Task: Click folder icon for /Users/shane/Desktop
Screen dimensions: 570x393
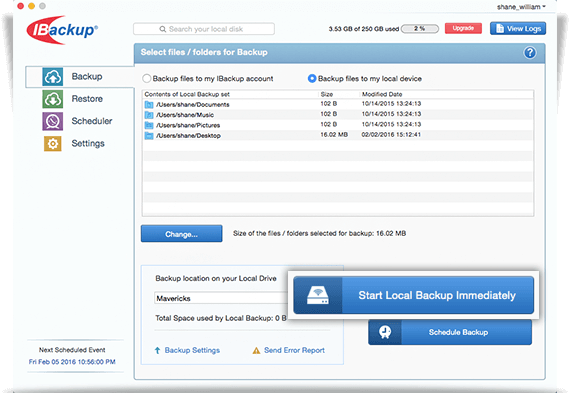Action: pos(149,136)
